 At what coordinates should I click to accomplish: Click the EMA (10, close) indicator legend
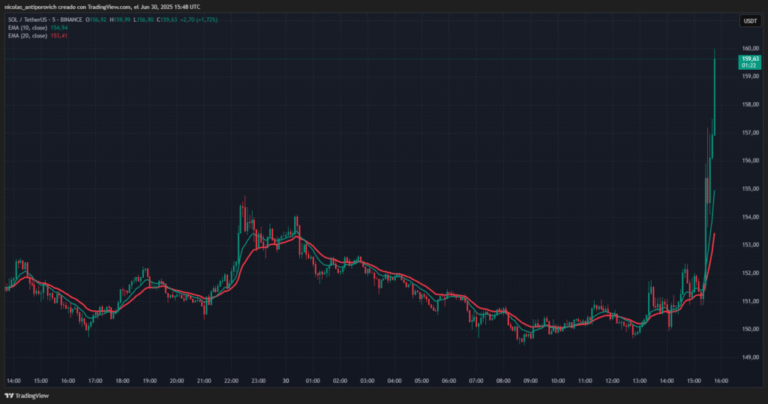point(27,28)
